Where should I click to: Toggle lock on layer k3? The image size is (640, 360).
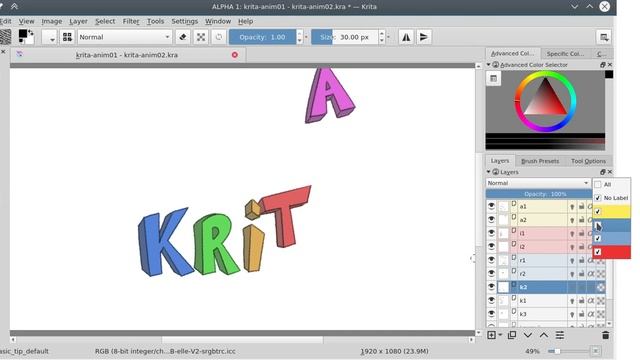point(581,314)
